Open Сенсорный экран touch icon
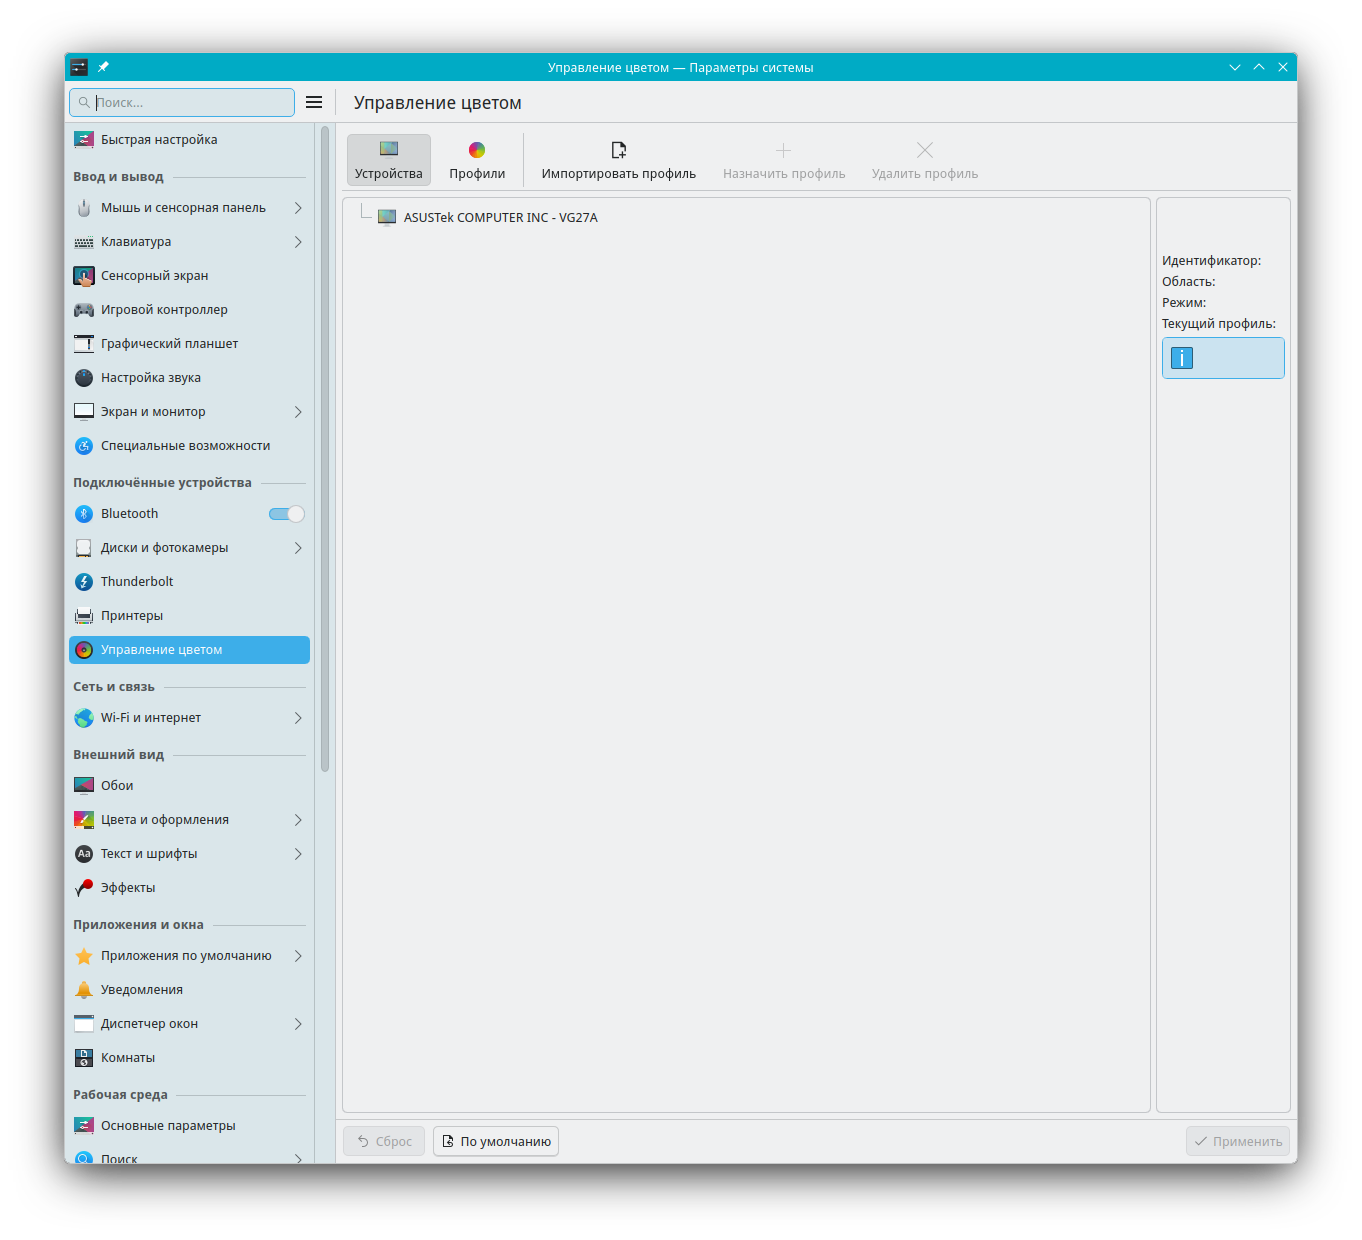 click(x=84, y=276)
